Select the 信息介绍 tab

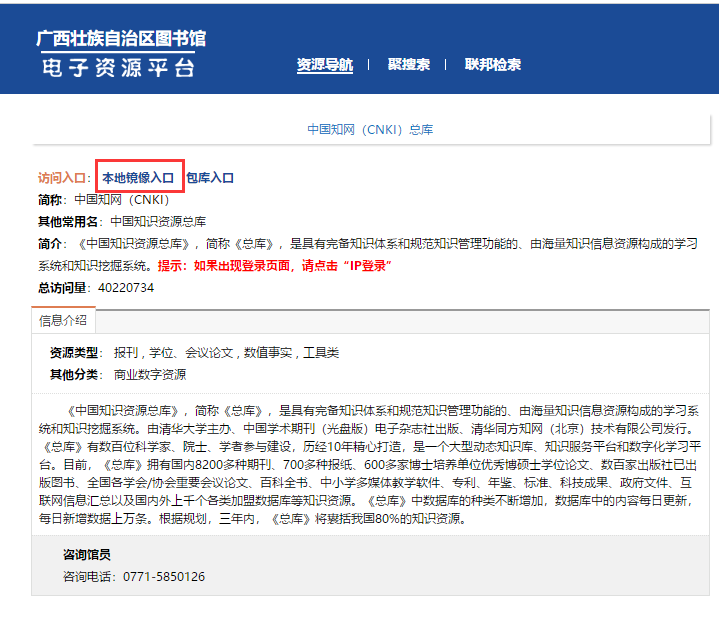click(x=63, y=321)
